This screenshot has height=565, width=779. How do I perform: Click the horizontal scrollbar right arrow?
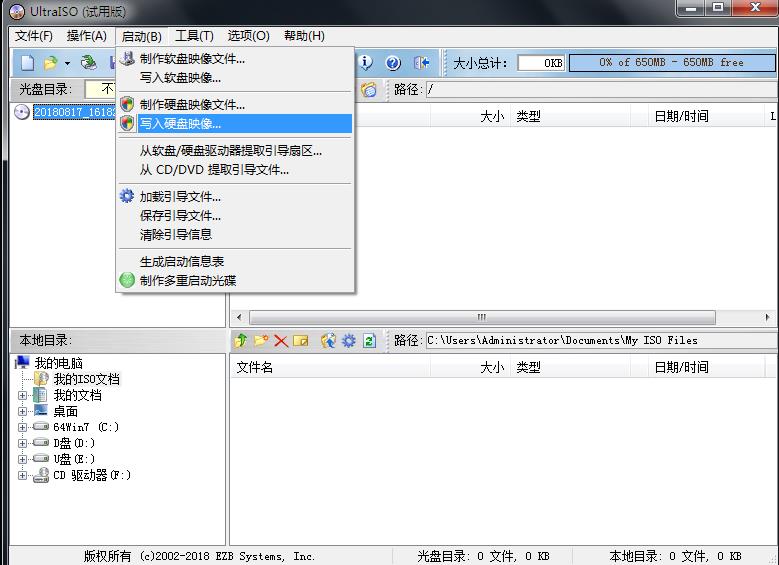[767, 317]
